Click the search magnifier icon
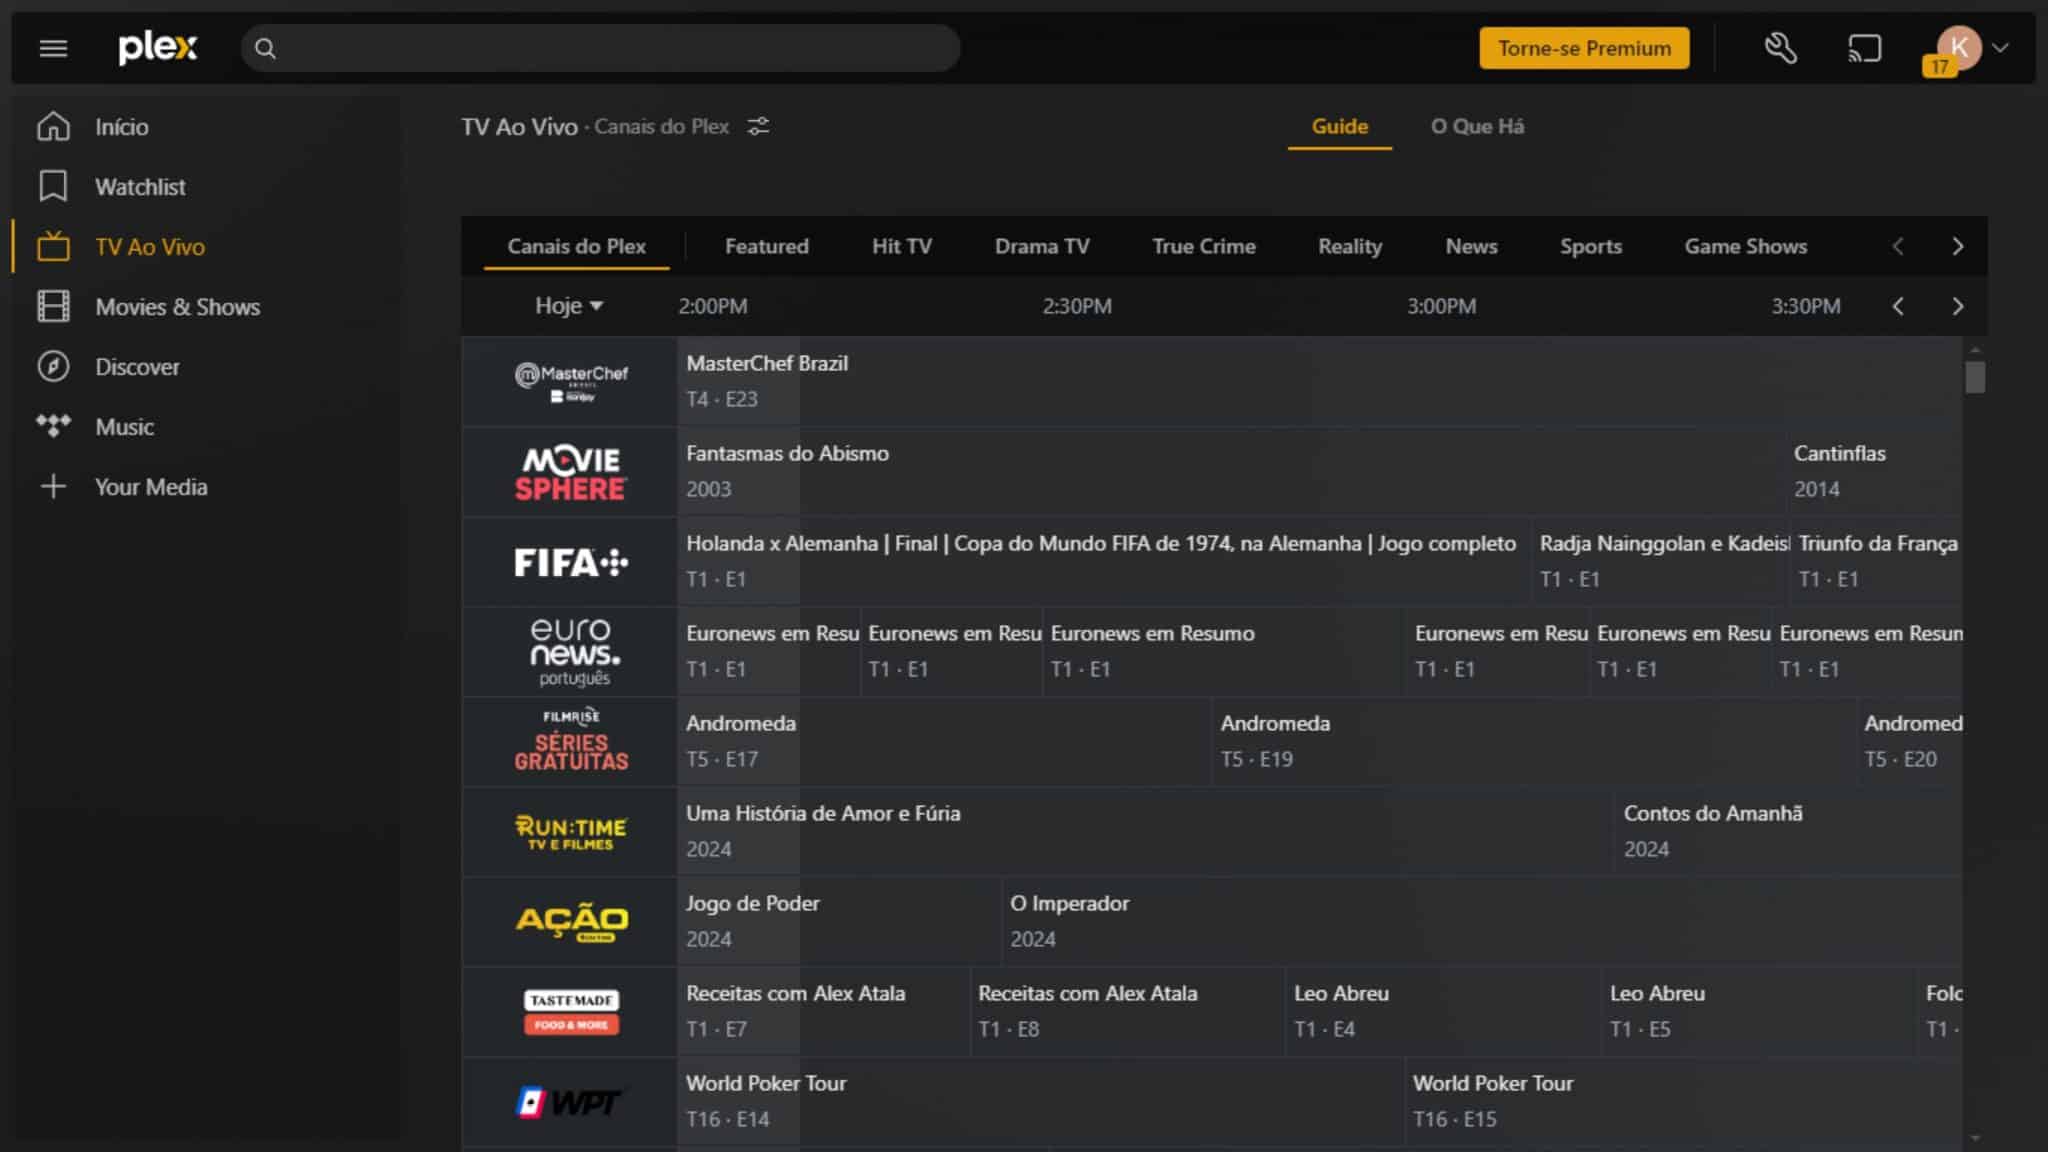Screen dimensions: 2048x1152 tap(267, 47)
